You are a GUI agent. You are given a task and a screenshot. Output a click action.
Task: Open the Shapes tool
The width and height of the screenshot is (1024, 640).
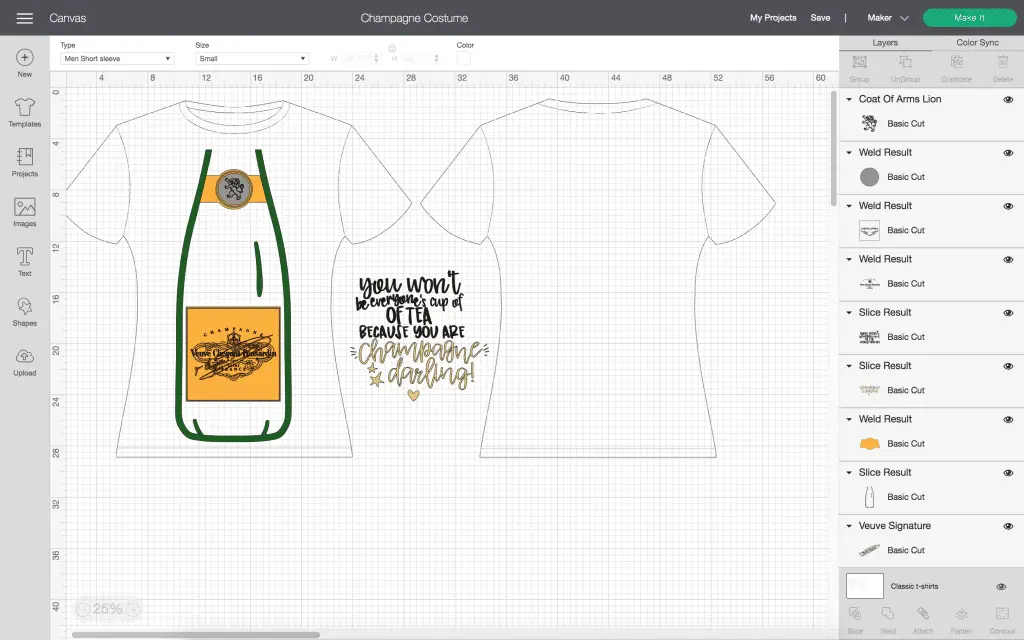click(x=25, y=312)
